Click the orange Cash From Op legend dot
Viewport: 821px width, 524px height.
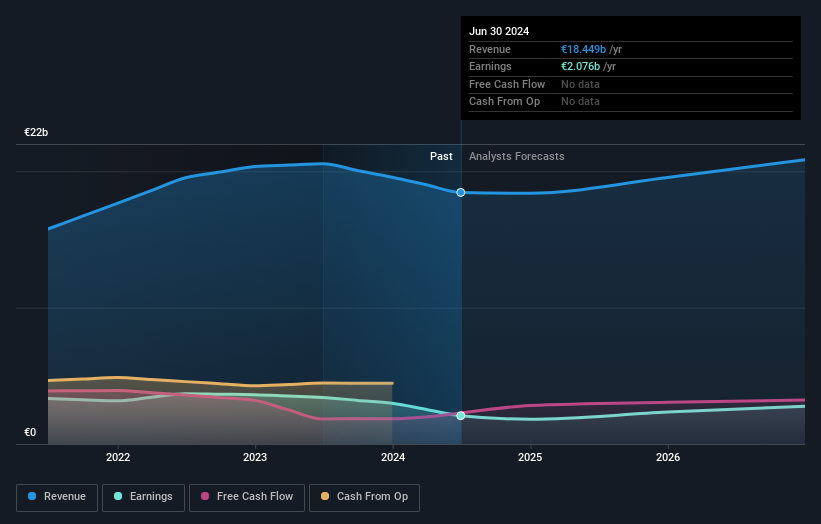pos(325,496)
